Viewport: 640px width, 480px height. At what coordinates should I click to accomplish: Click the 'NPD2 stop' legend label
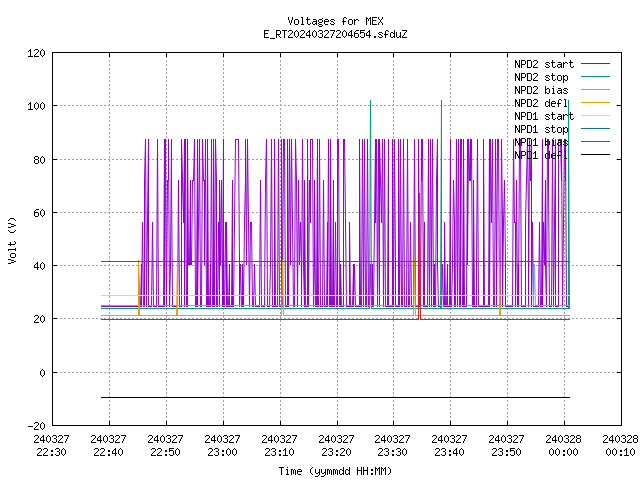(541, 77)
